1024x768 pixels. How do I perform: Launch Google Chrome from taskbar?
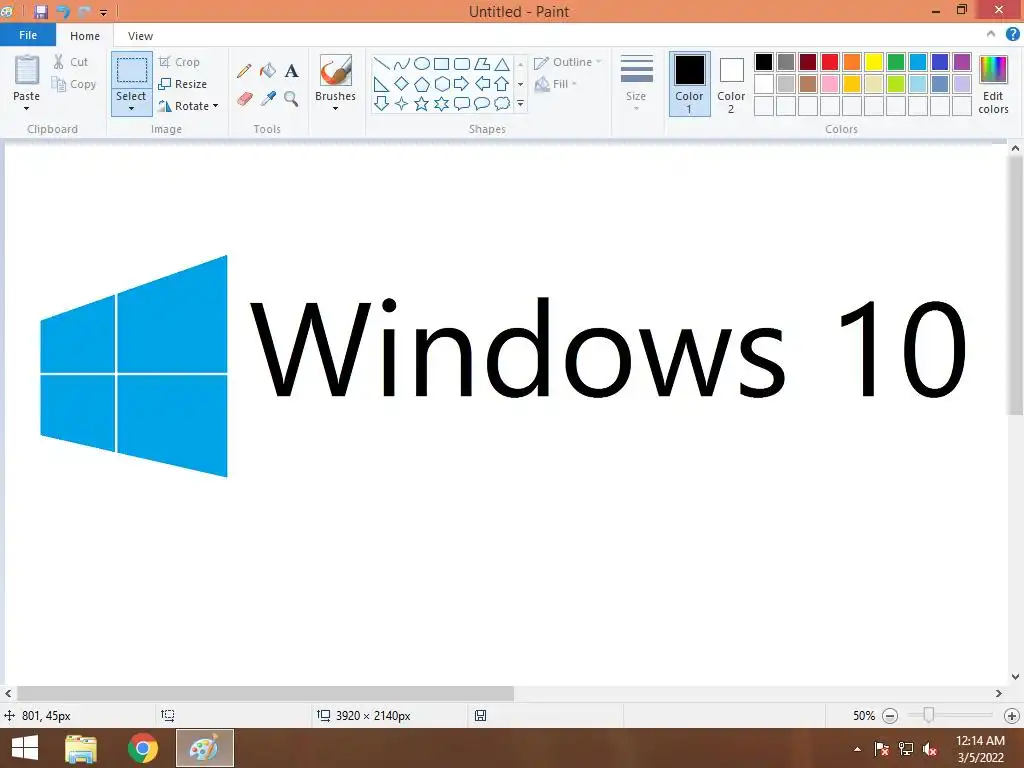pyautogui.click(x=143, y=748)
